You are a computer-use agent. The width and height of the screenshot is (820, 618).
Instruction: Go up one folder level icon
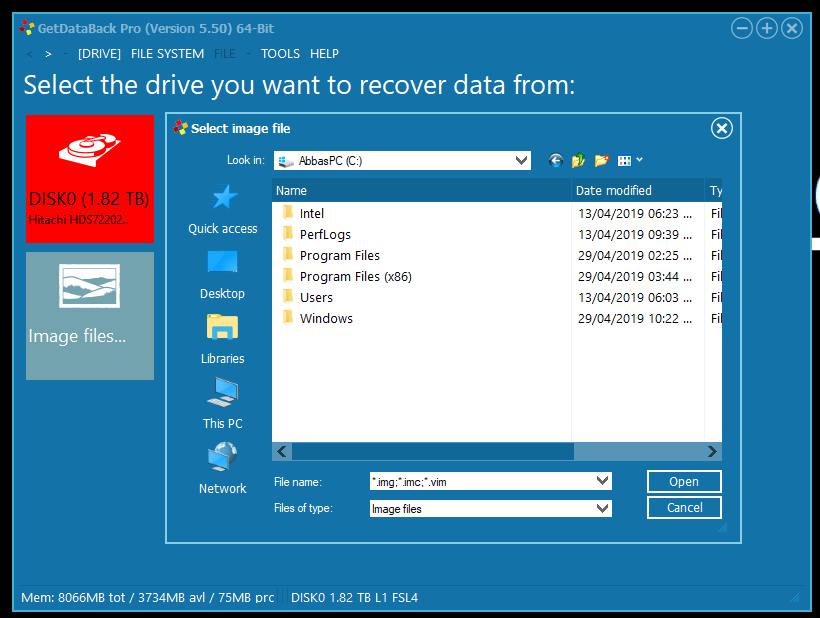coord(578,161)
